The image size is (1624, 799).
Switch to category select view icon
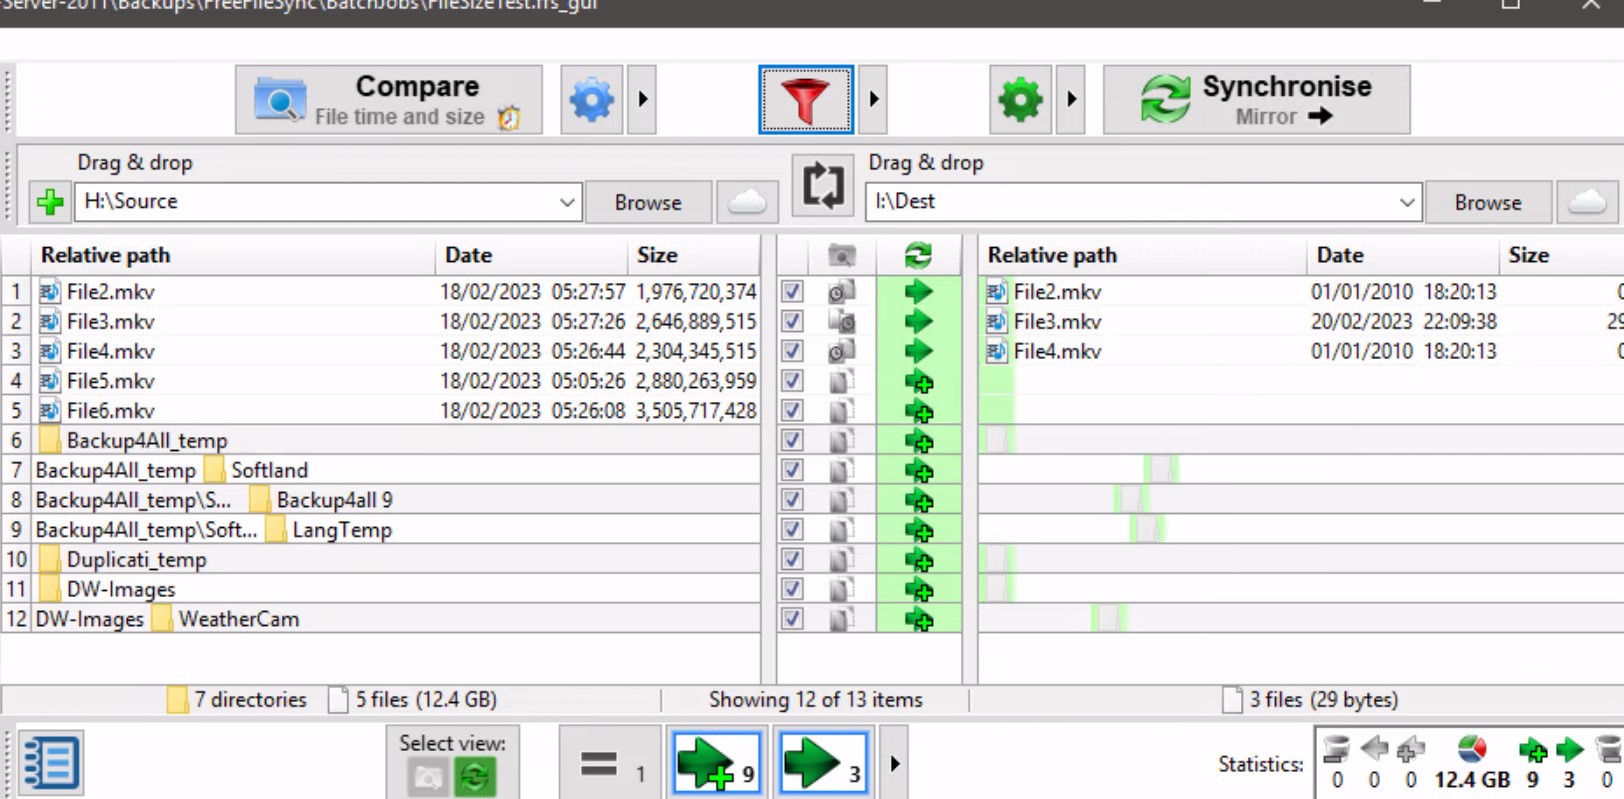tap(428, 776)
